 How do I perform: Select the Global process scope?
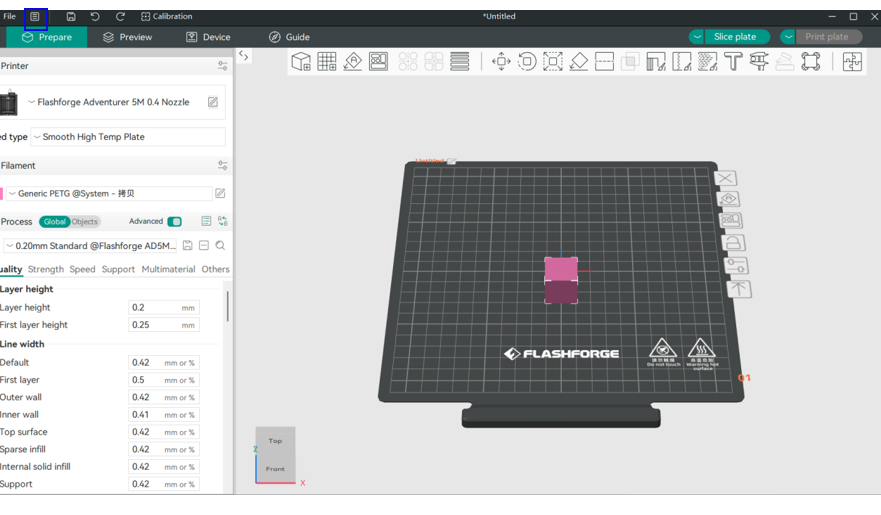point(54,222)
